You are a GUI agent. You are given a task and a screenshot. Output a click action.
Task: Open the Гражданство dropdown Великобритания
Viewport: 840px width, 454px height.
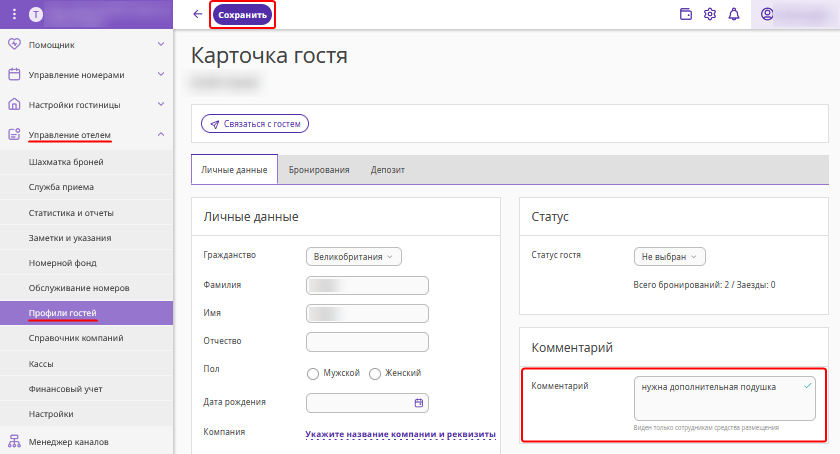(x=353, y=256)
